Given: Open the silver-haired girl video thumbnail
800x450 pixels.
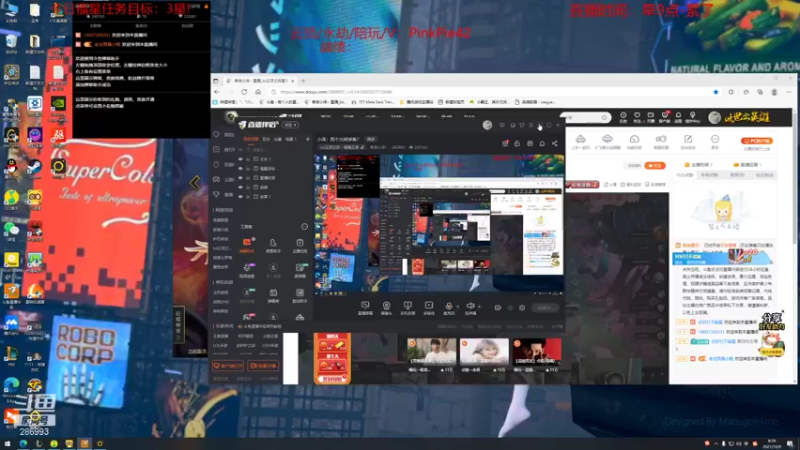Looking at the screenshot, I should pyautogui.click(x=484, y=352).
